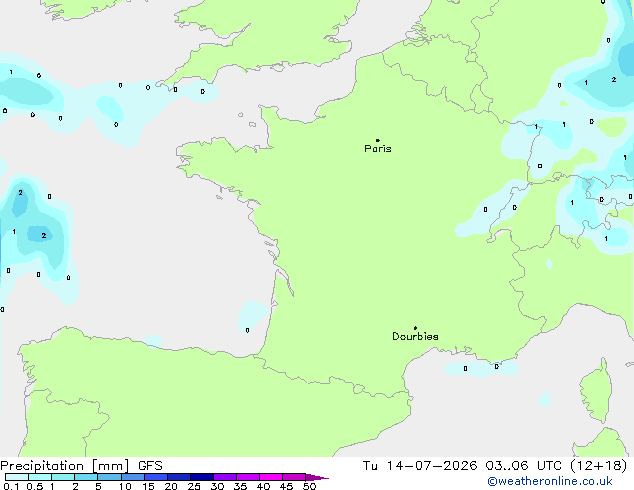Screen dimensions: 634x490
Task: Click the Precipitation [mm] GFS title
Action: pos(81,466)
